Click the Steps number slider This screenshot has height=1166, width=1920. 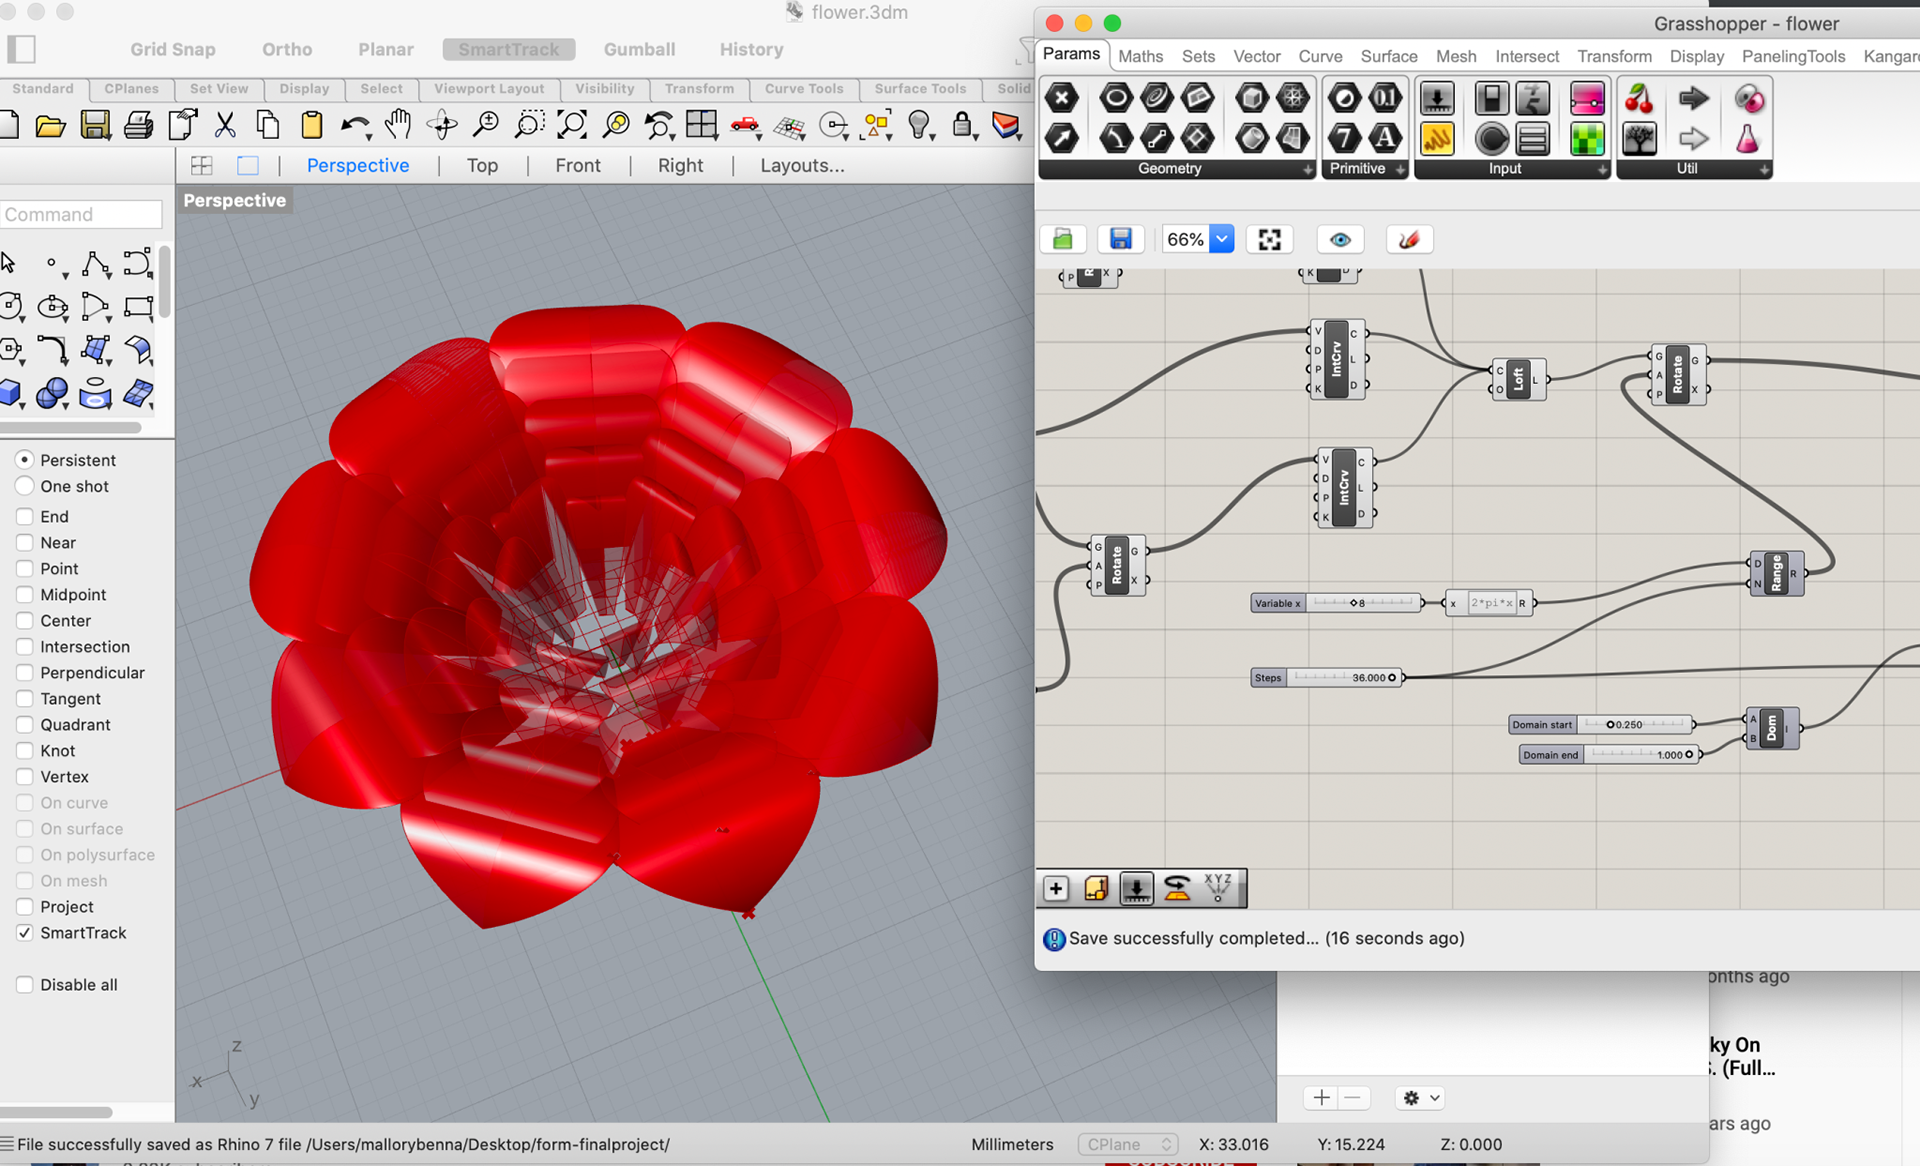1328,677
